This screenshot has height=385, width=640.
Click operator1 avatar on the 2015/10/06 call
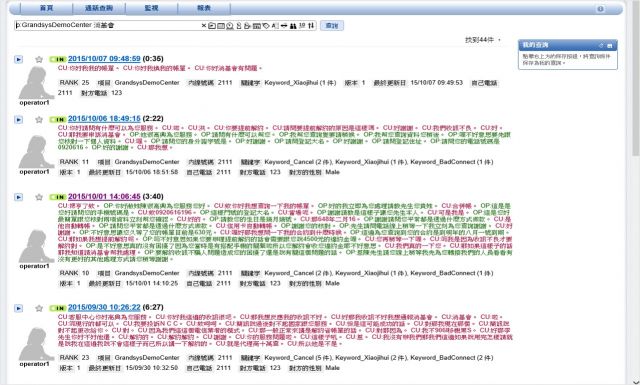36,152
